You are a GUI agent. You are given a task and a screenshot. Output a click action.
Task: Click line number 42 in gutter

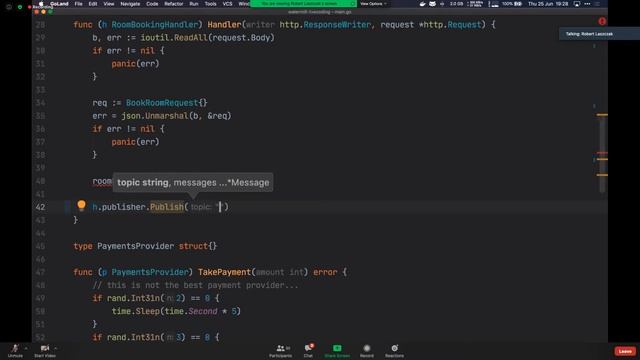point(40,207)
